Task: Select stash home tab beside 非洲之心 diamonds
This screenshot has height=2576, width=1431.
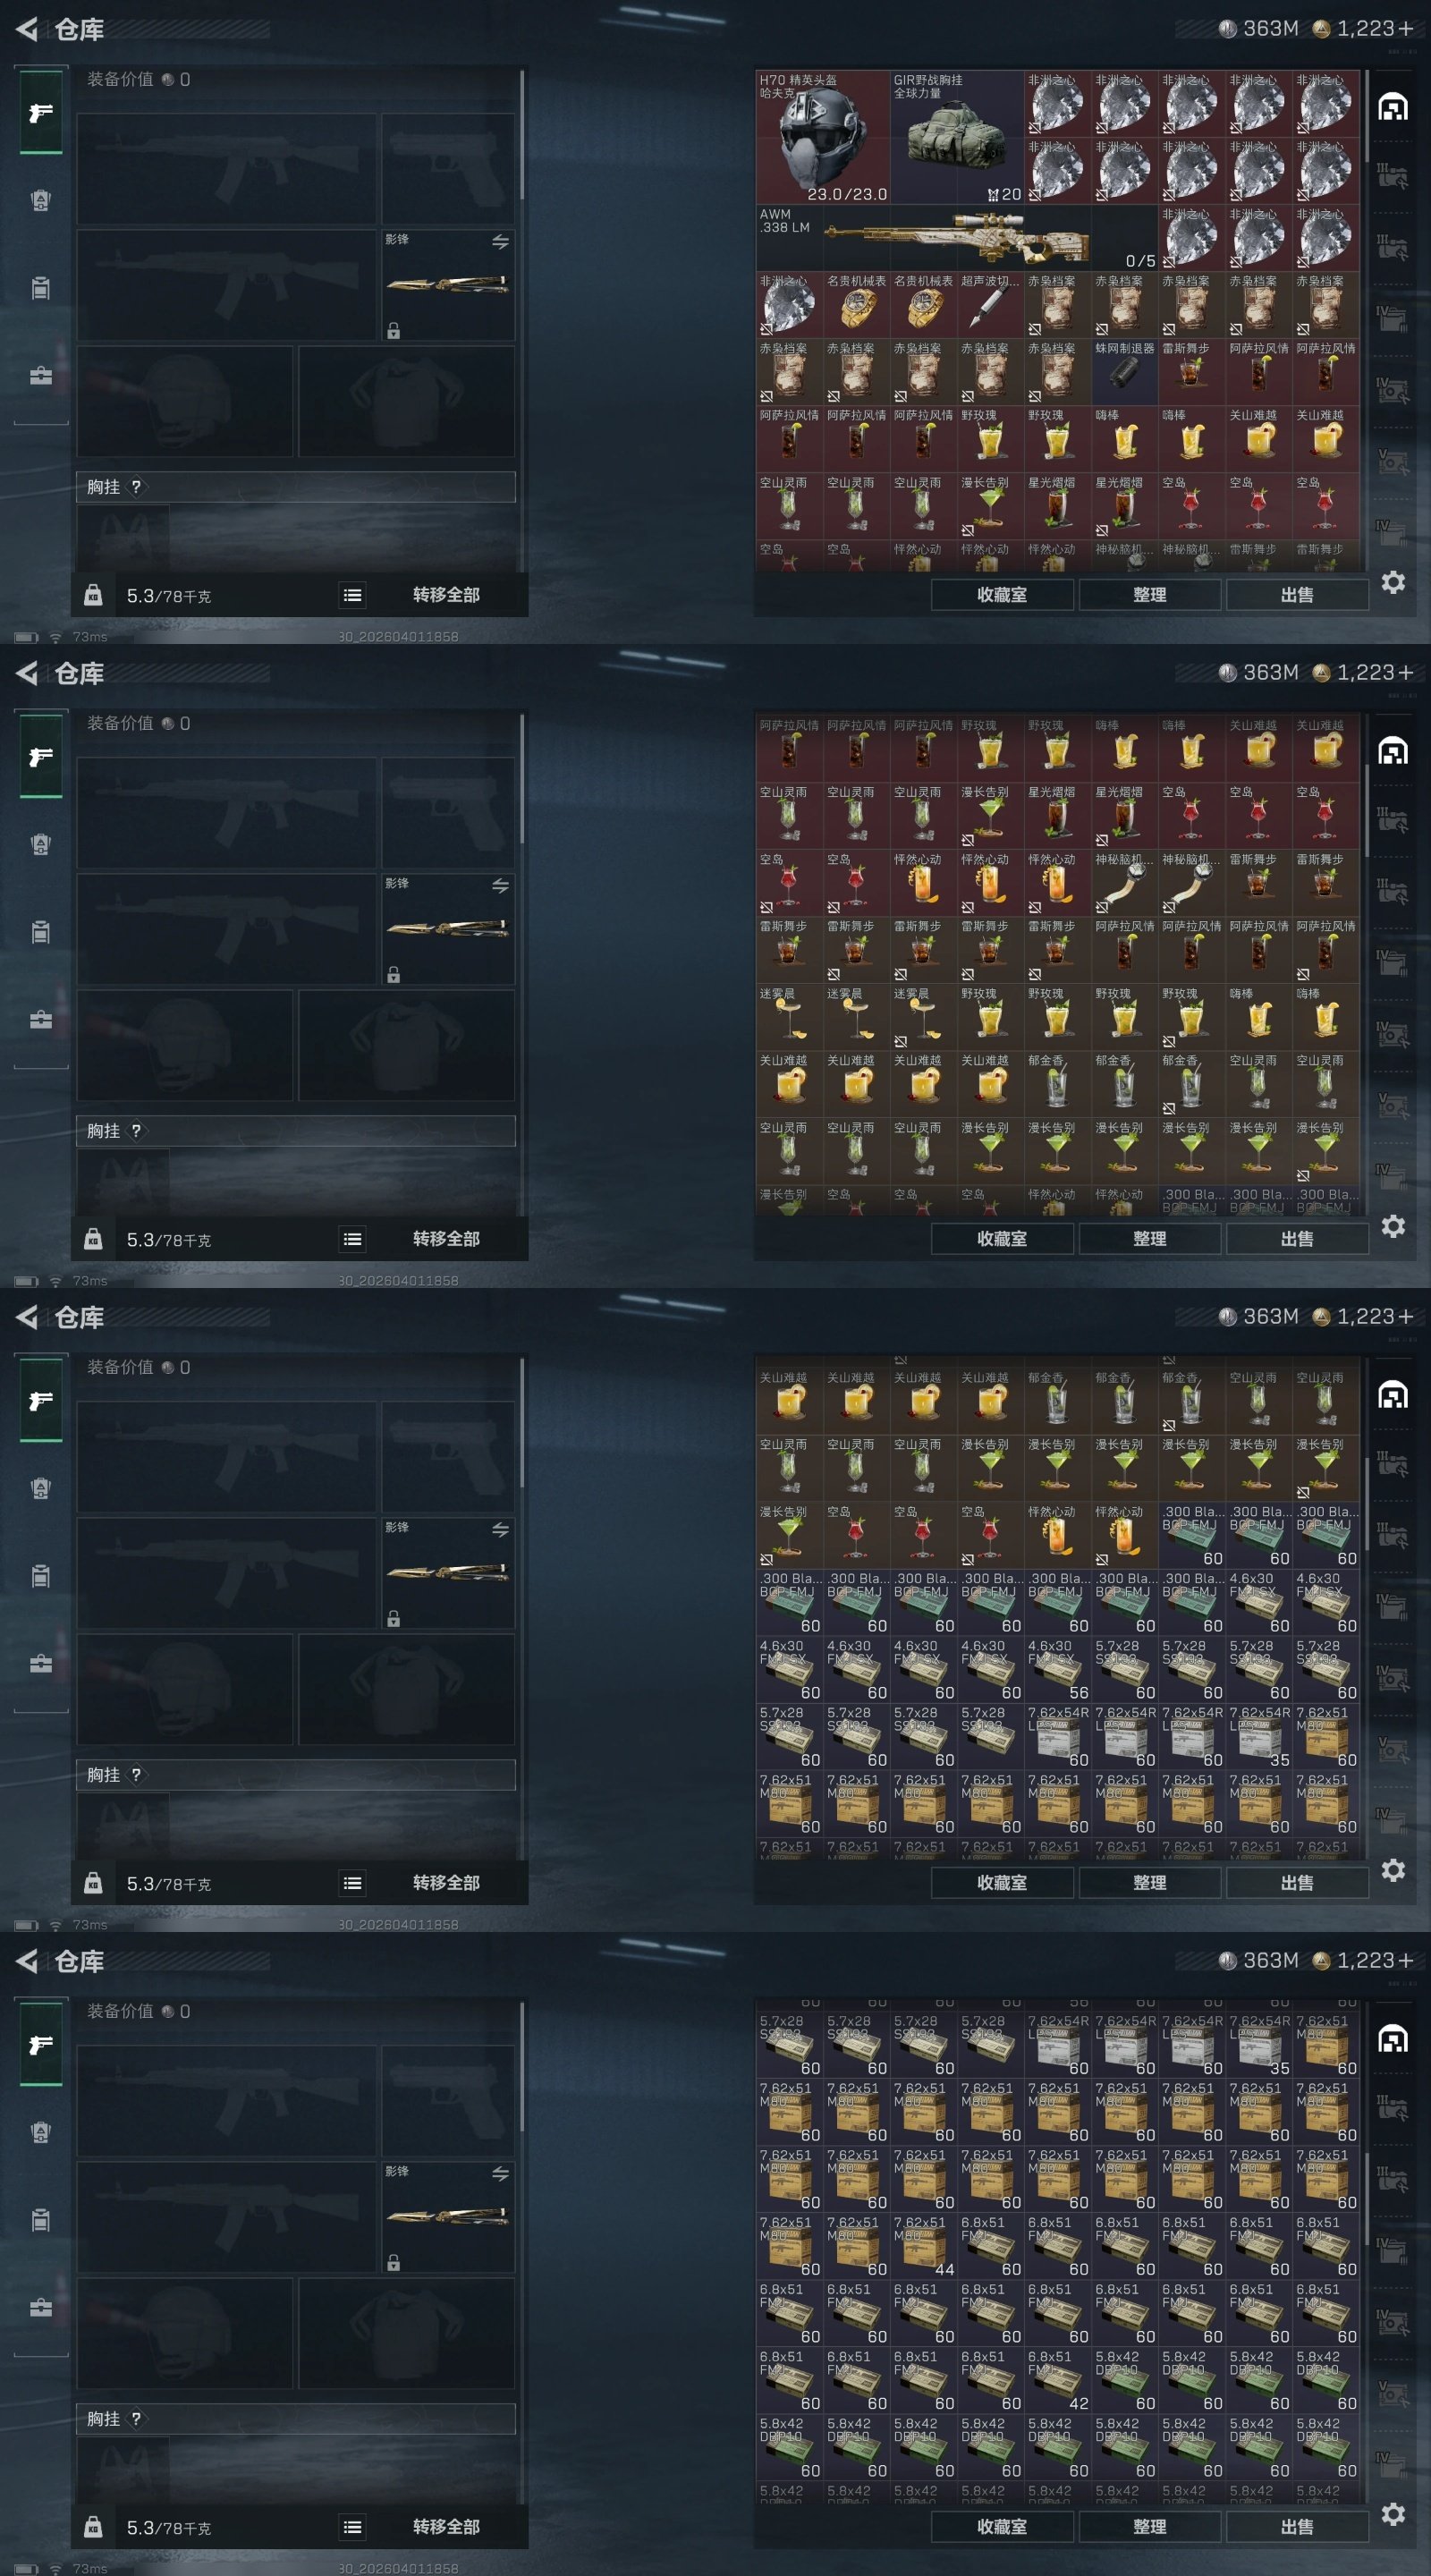Action: pos(1393,107)
